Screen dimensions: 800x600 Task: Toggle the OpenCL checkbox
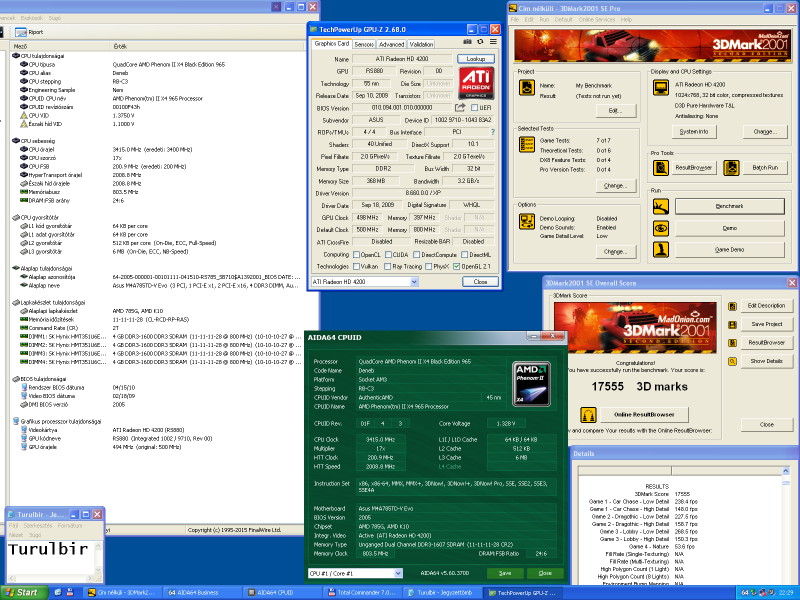(354, 254)
